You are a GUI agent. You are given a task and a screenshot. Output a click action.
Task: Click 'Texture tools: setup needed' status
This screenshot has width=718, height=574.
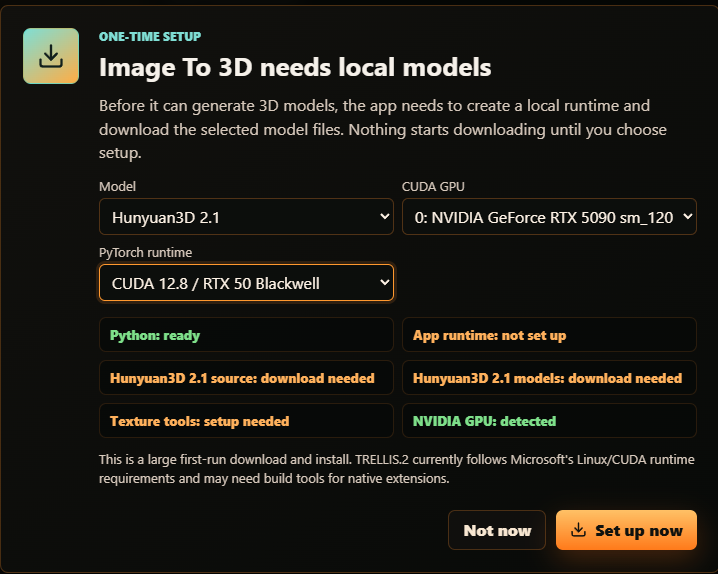[x=246, y=421]
